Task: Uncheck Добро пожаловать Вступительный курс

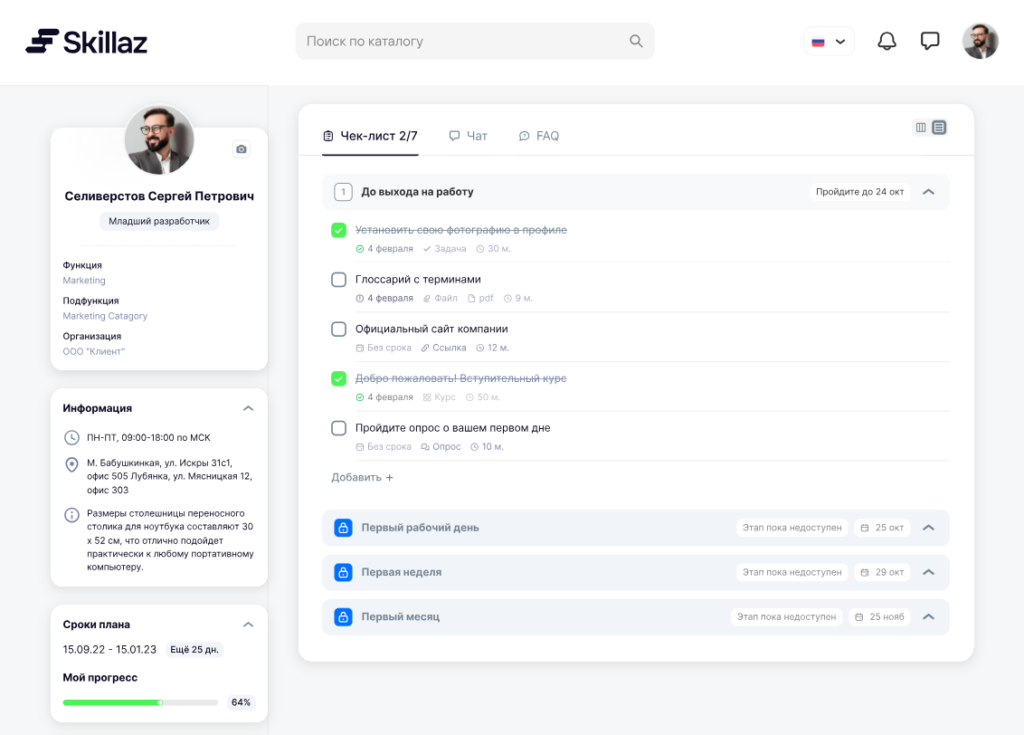Action: coord(338,378)
